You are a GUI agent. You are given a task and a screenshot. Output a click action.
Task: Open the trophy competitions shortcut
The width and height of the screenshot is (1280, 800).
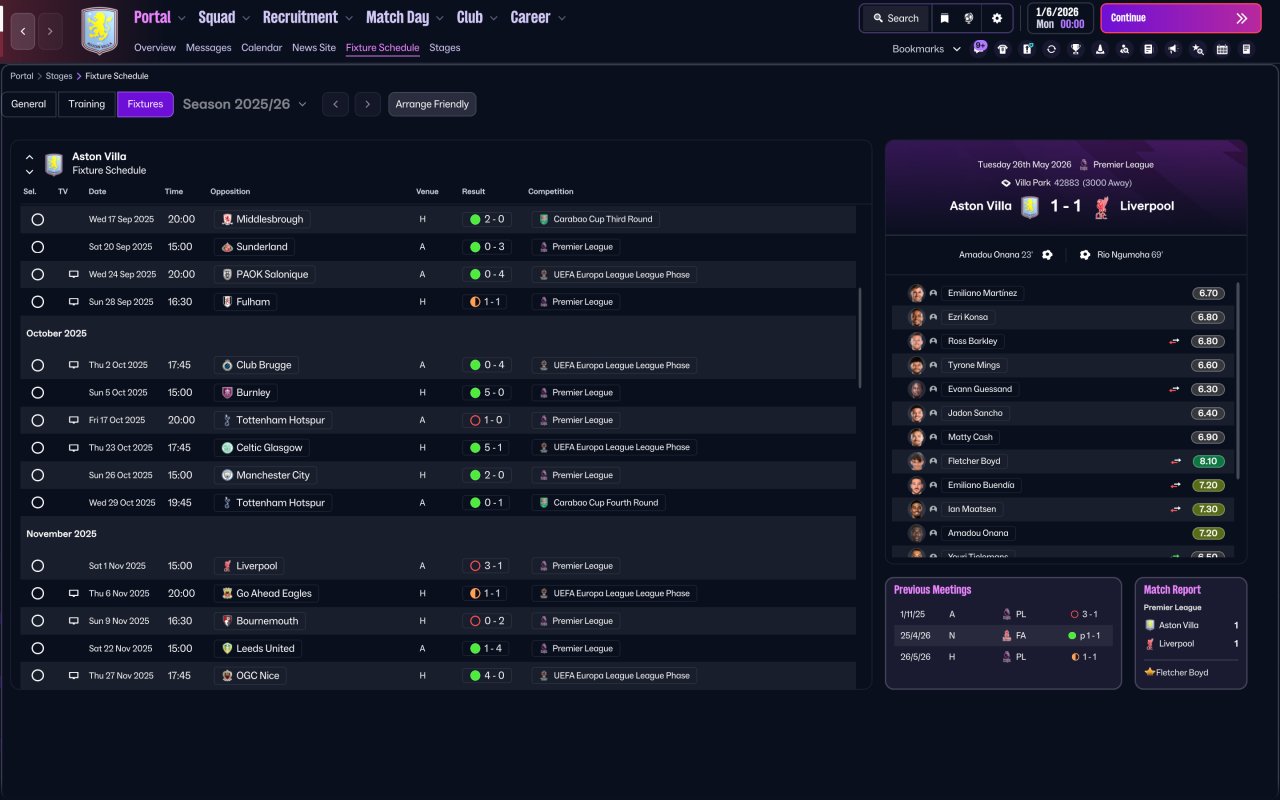tap(1076, 49)
